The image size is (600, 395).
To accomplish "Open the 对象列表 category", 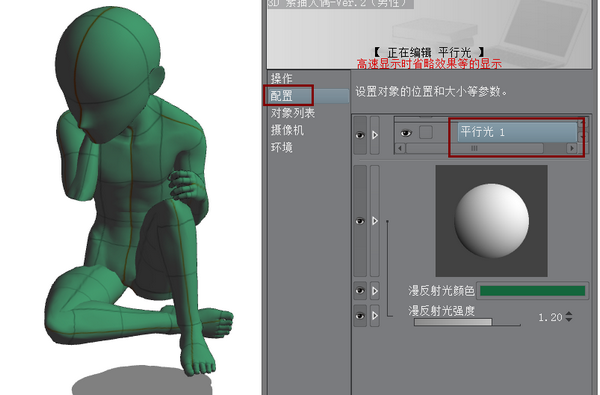I will [x=293, y=113].
